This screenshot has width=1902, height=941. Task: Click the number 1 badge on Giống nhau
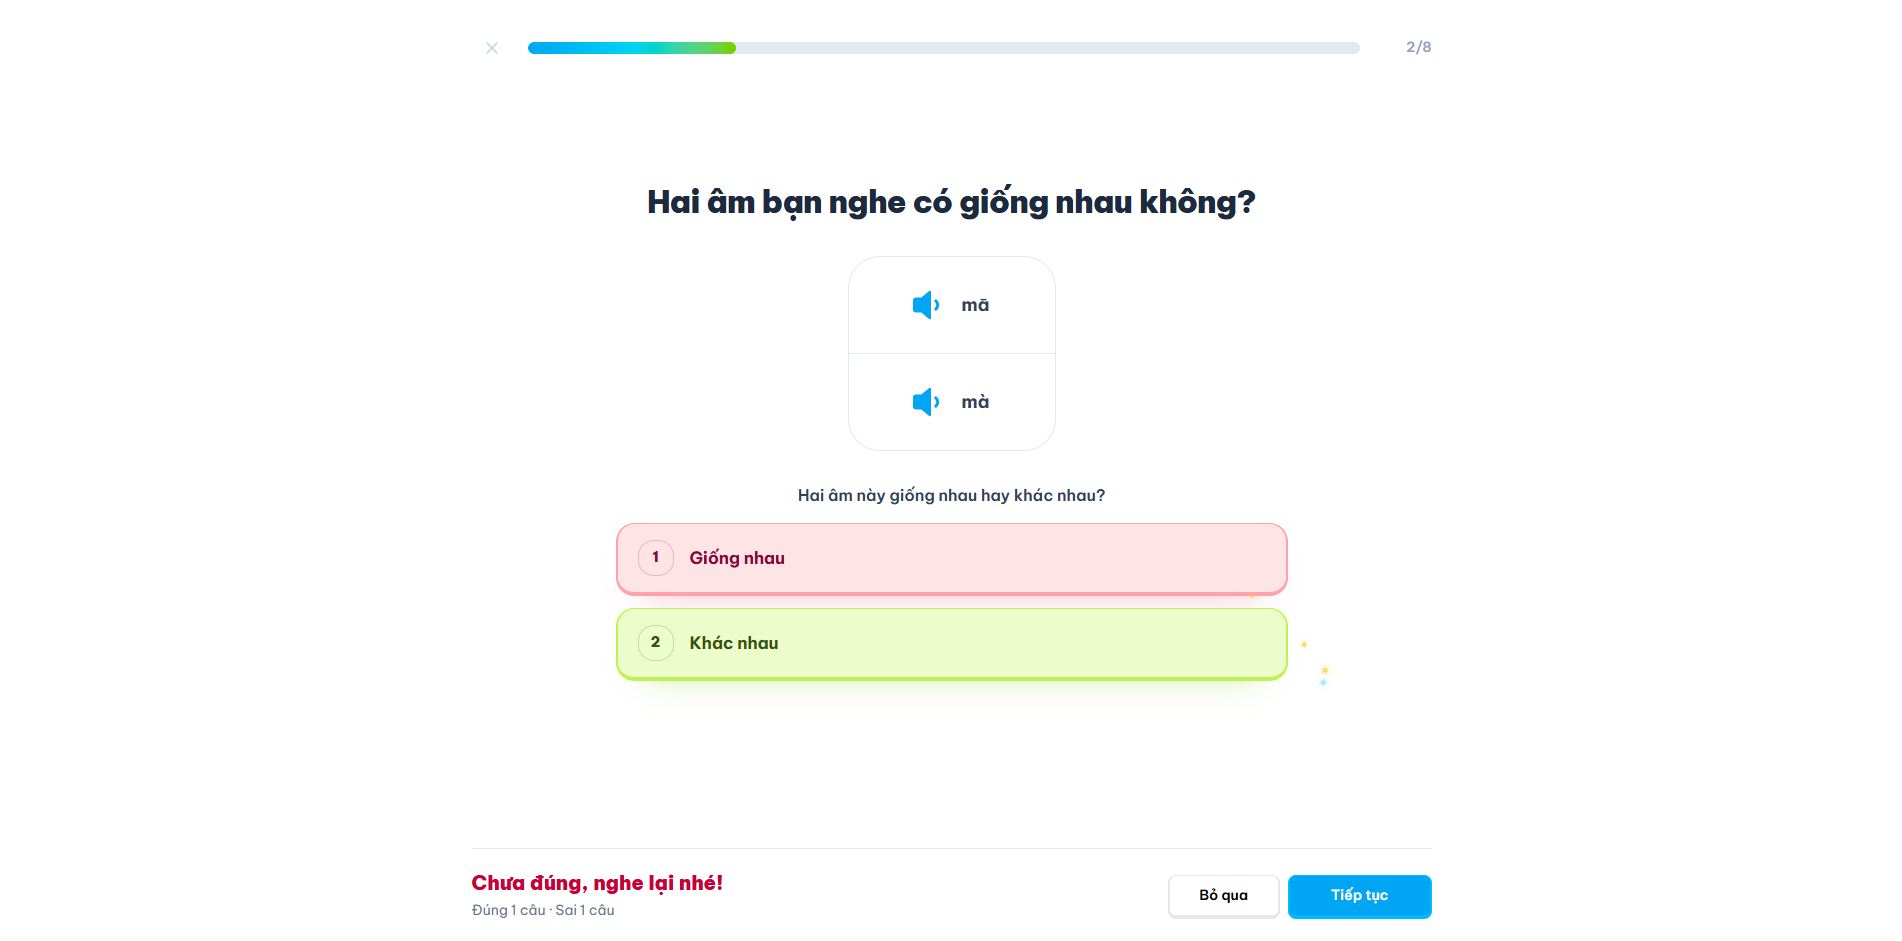pos(656,558)
